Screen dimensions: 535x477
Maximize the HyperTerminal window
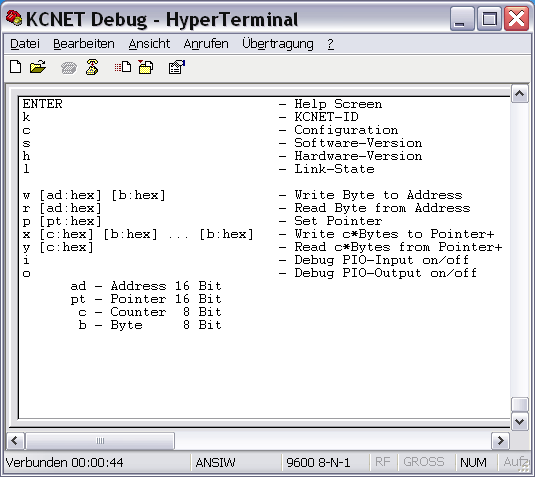(x=489, y=18)
